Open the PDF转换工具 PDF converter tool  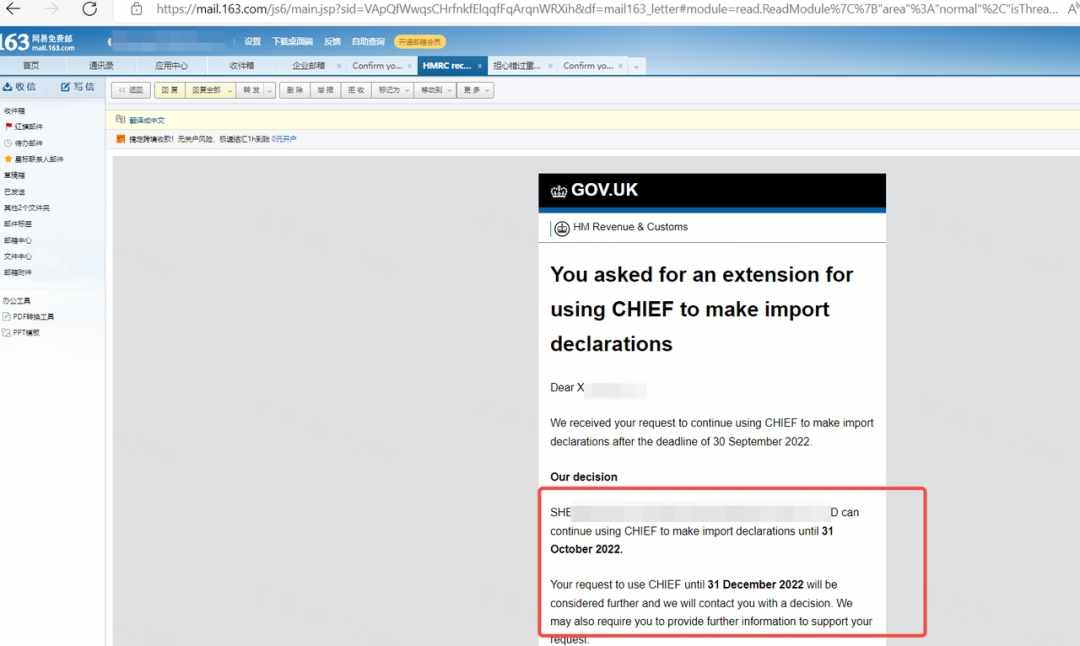(x=33, y=317)
